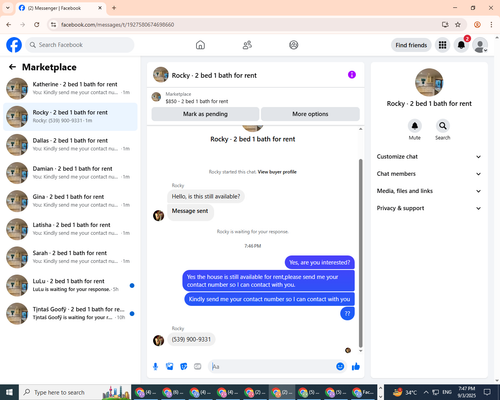The height and width of the screenshot is (400, 500).
Task: Open the Facebook logo home link
Action: [14, 45]
